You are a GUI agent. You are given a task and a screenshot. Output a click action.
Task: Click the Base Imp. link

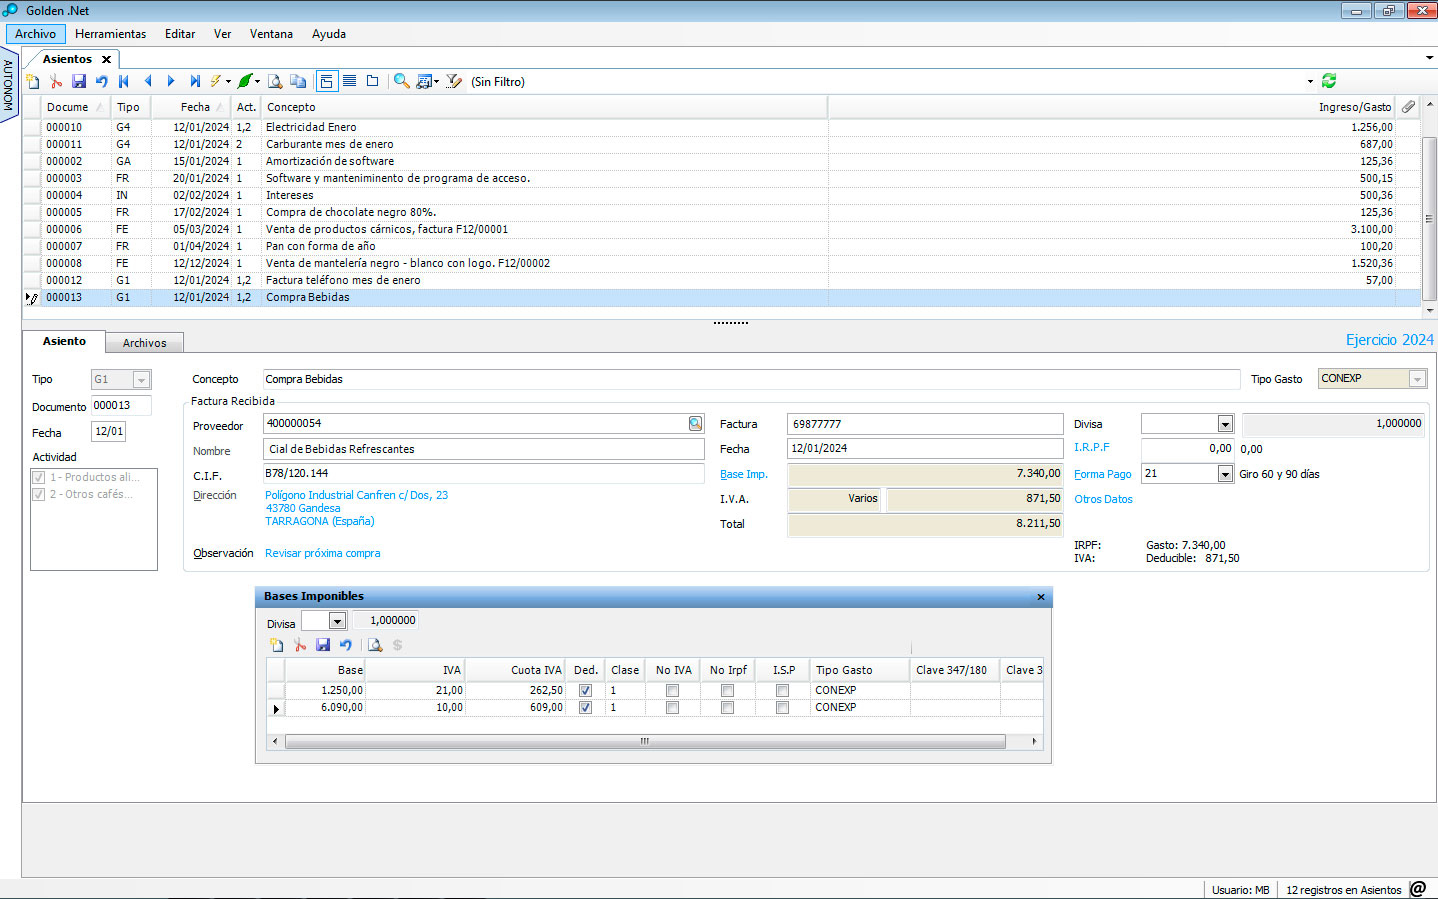(743, 474)
